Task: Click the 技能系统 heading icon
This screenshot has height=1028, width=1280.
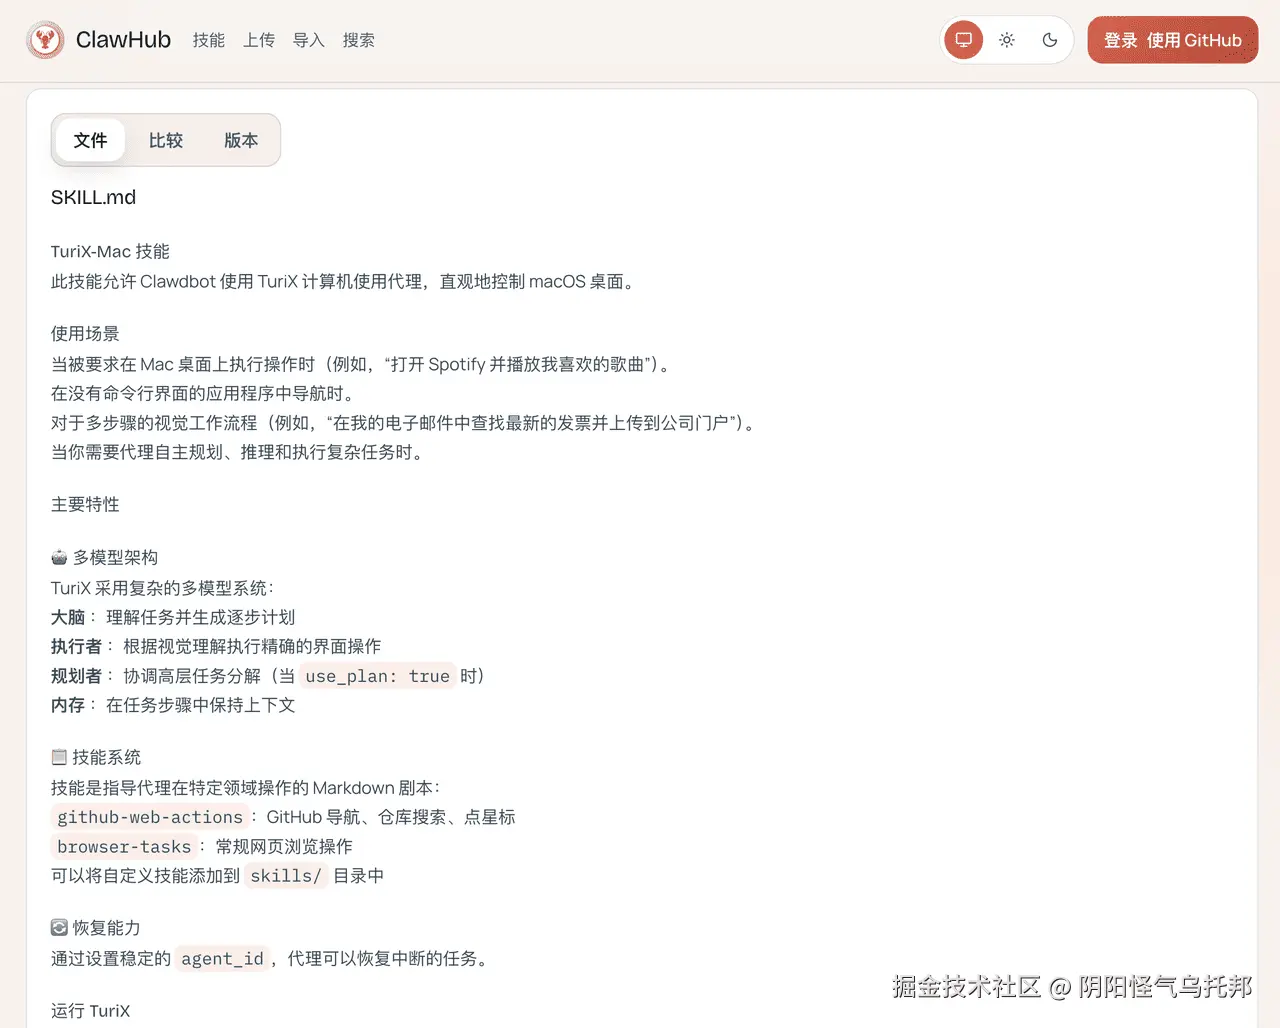Action: click(x=59, y=757)
